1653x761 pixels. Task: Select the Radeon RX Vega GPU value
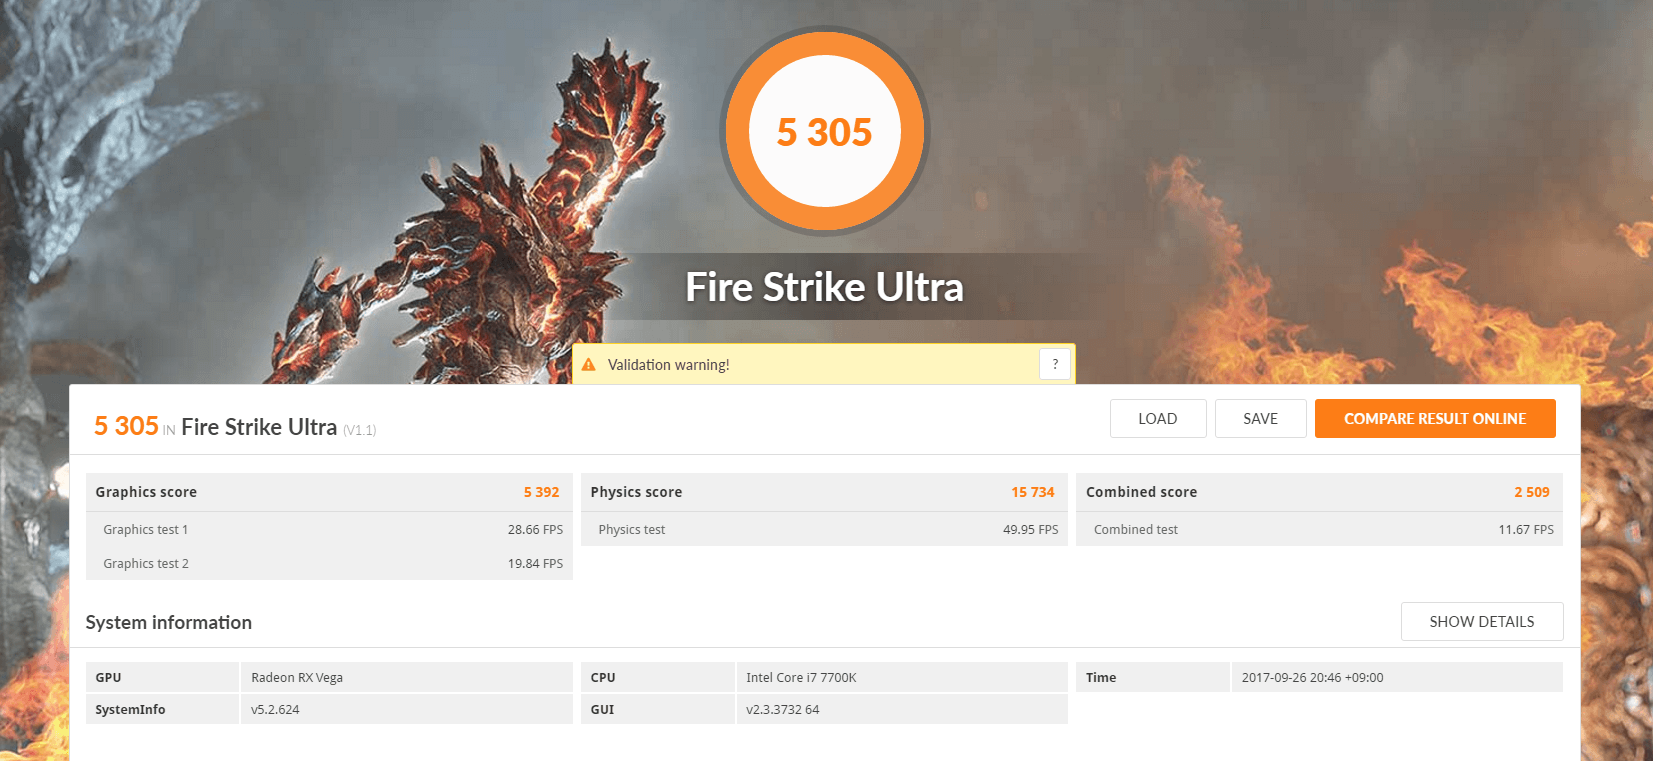297,677
